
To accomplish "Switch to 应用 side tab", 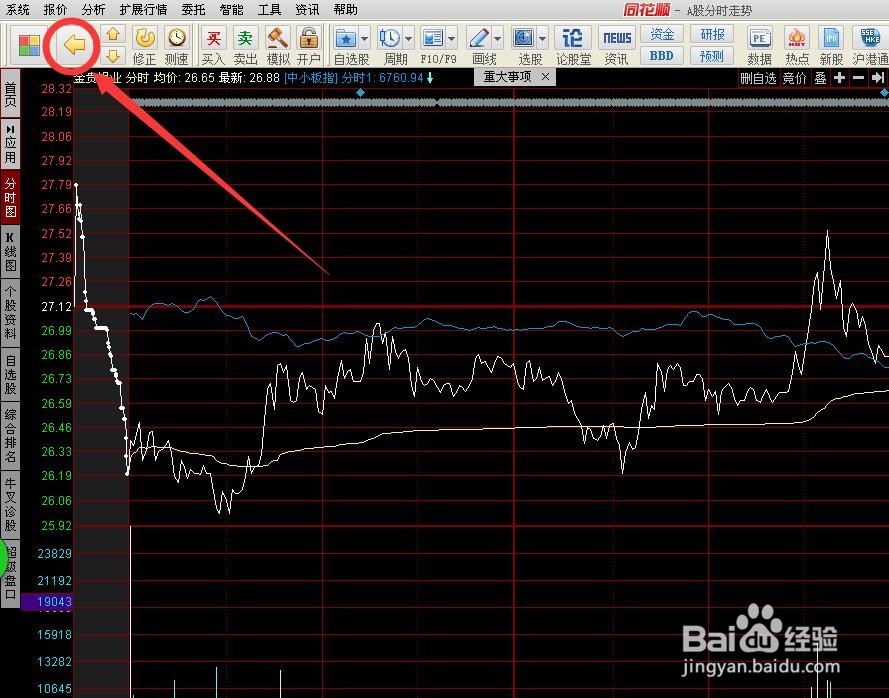I will pyautogui.click(x=10, y=144).
